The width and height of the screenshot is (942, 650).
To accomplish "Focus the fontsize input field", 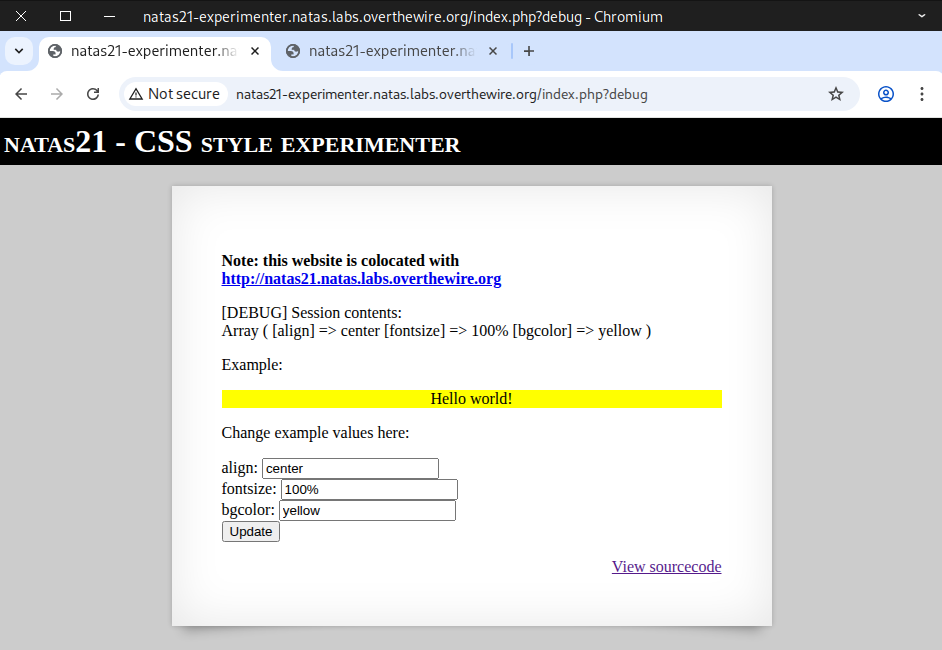I will tap(369, 490).
